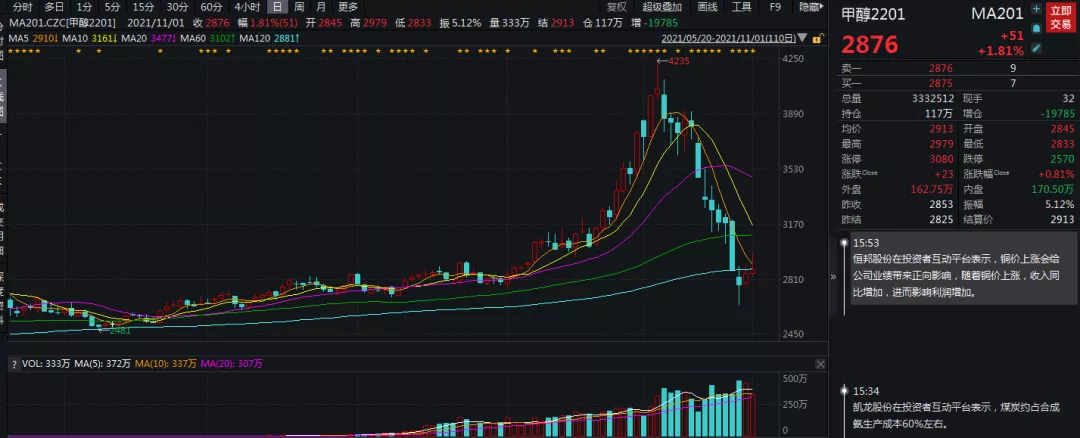Open the 复权 adjustment menu

click(x=617, y=8)
